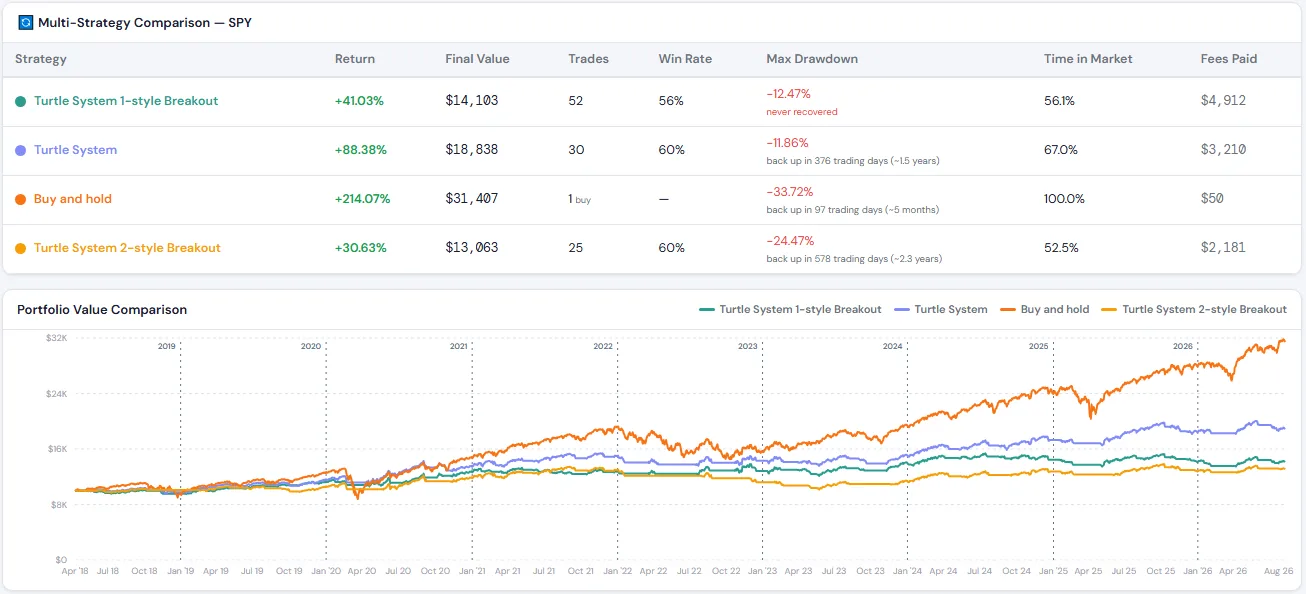The image size is (1306, 594).
Task: Click the -33.72% max drawdown value
Action: tap(790, 192)
